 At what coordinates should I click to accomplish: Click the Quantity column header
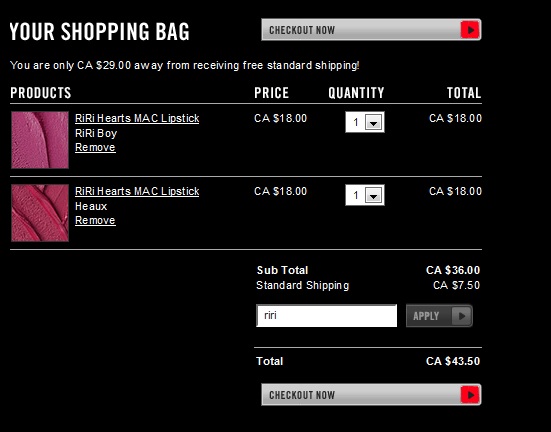tap(356, 93)
